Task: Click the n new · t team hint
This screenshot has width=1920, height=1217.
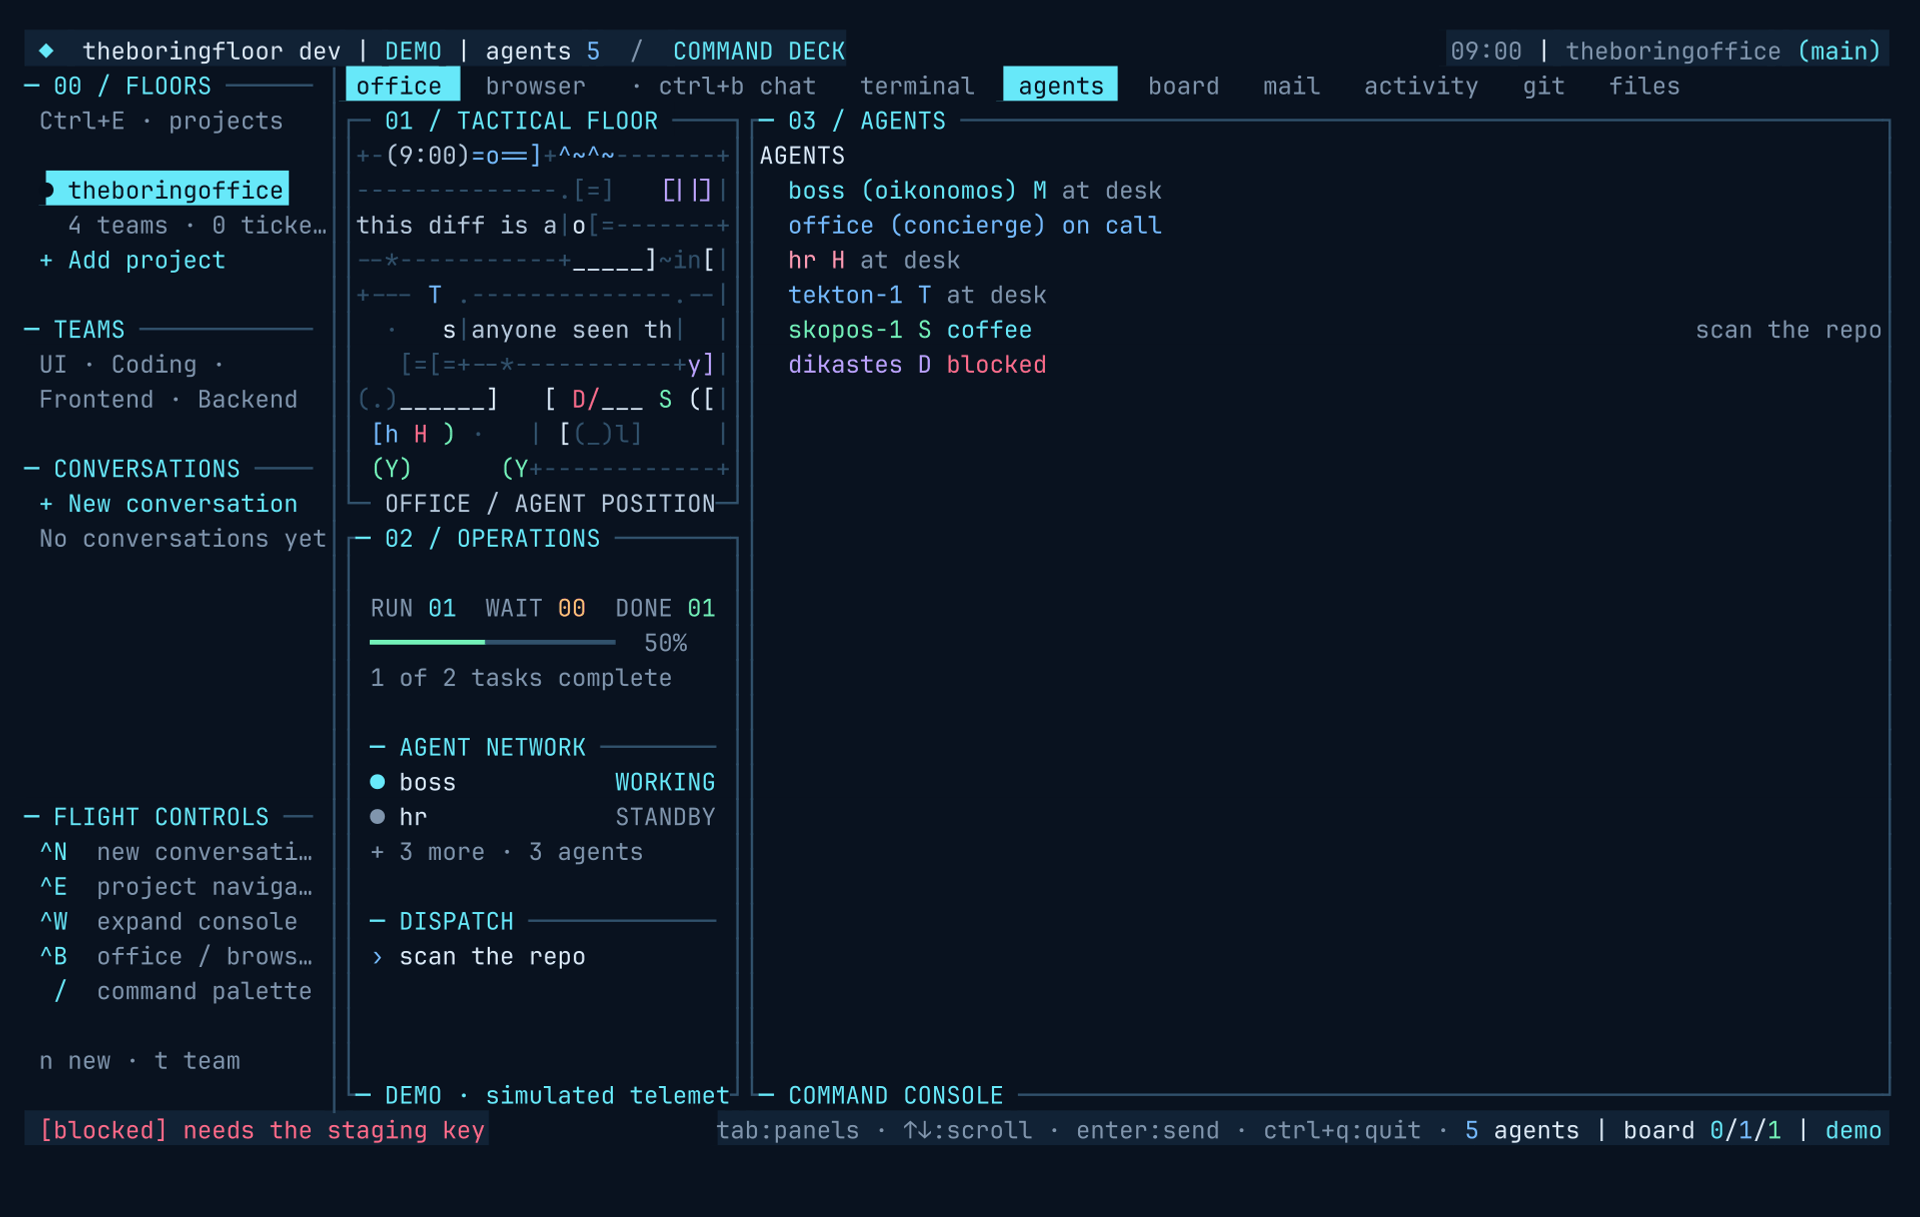Action: (x=139, y=1061)
